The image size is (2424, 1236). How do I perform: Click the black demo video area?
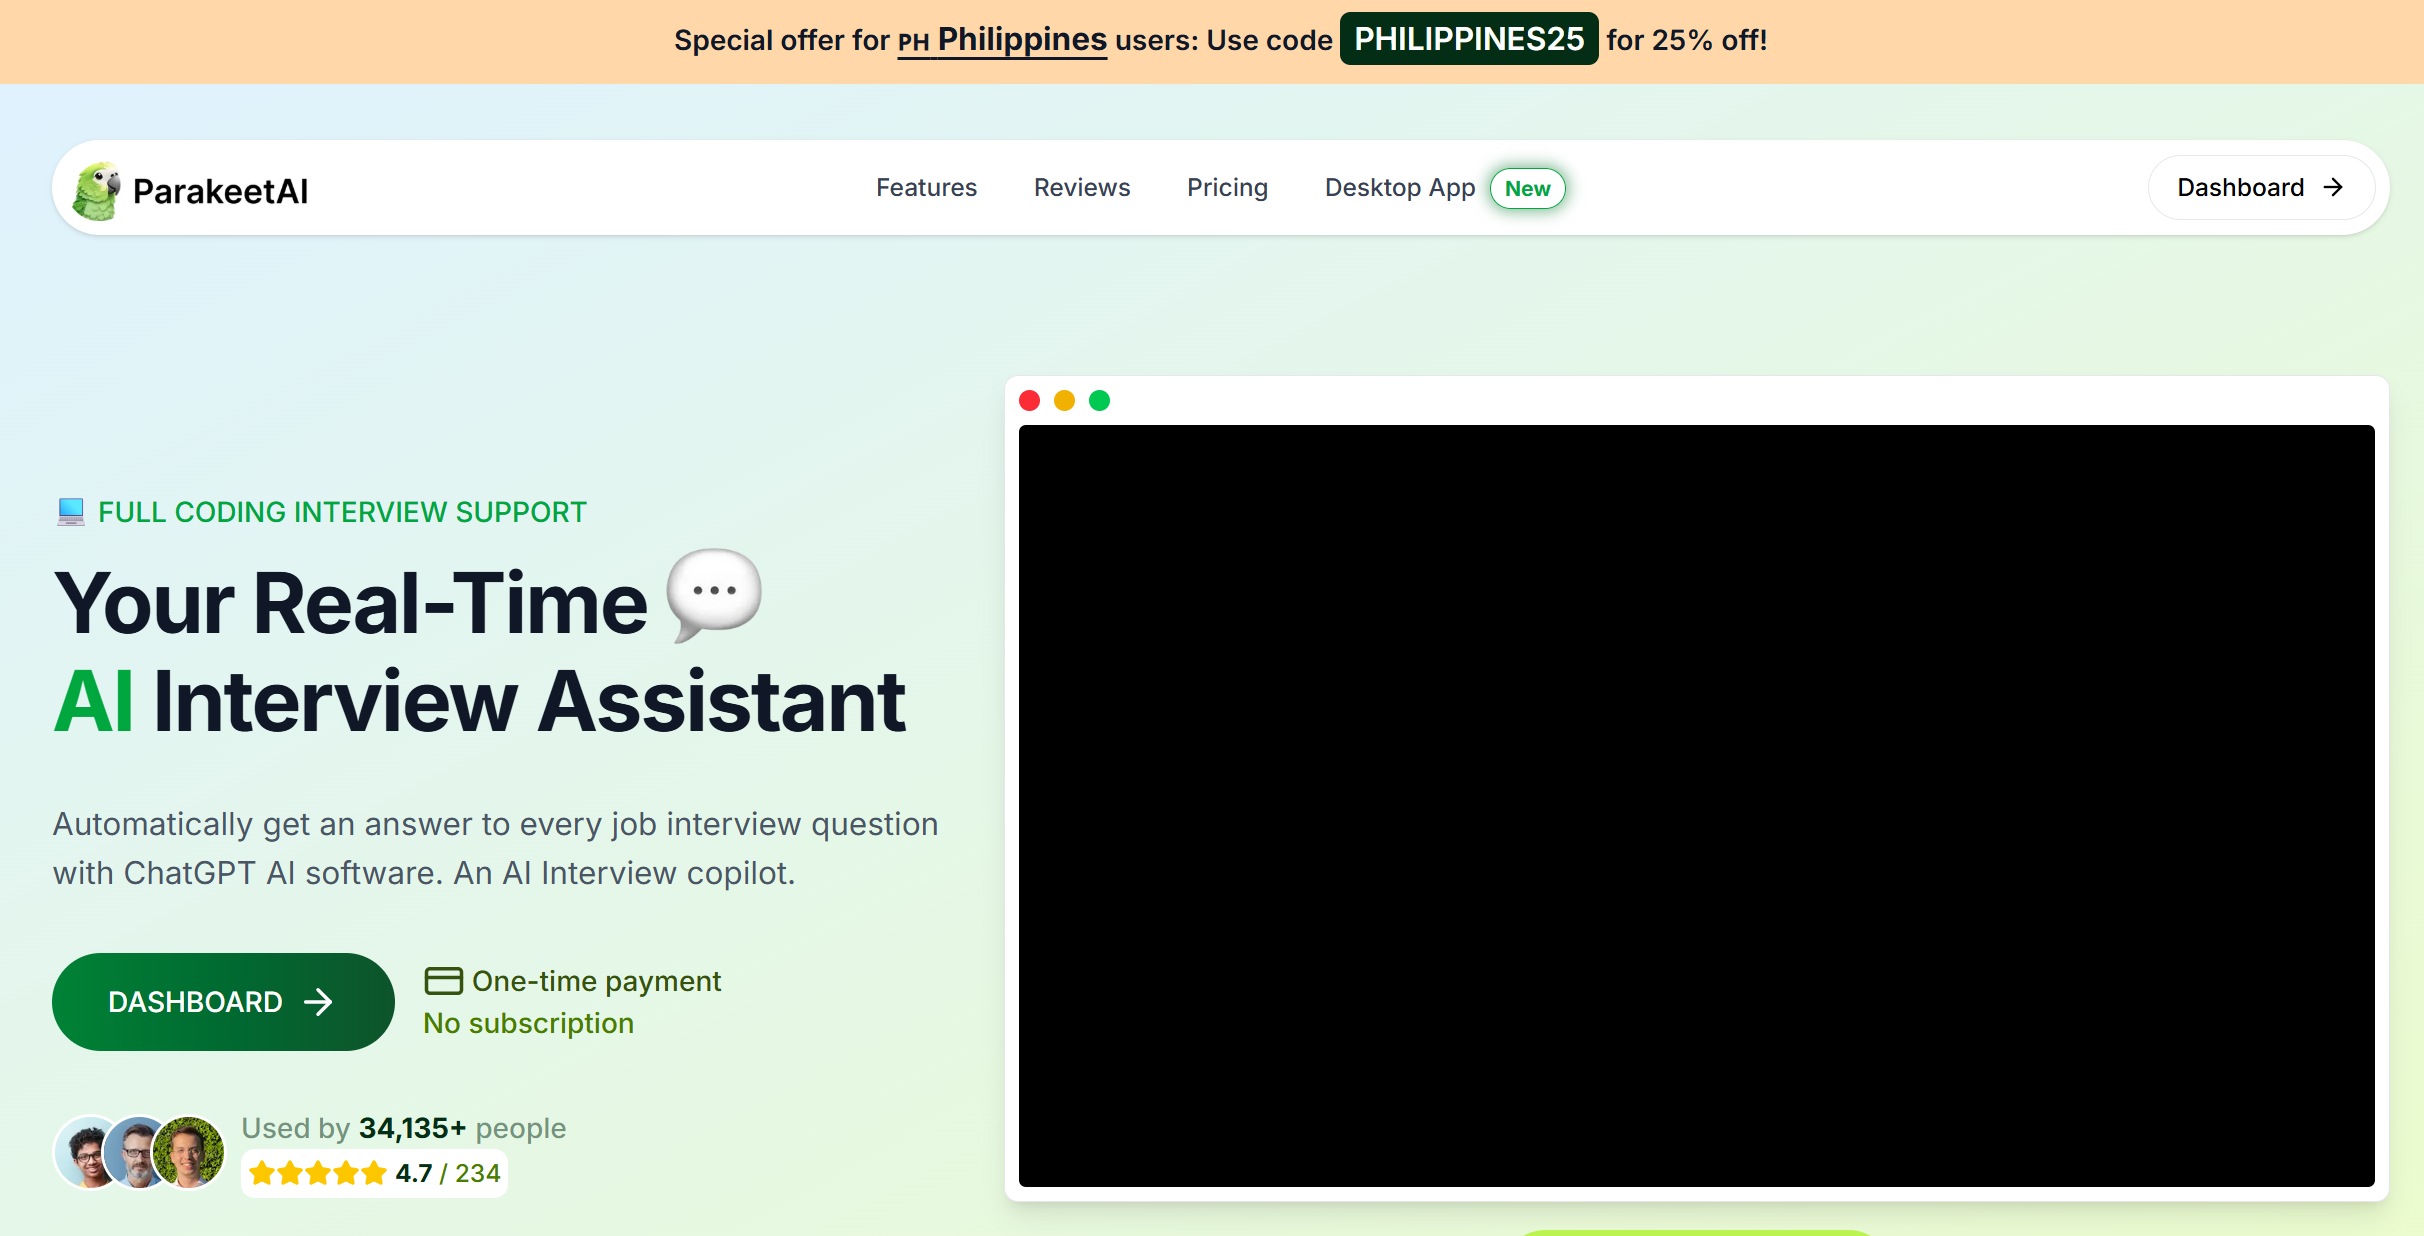[x=1696, y=806]
